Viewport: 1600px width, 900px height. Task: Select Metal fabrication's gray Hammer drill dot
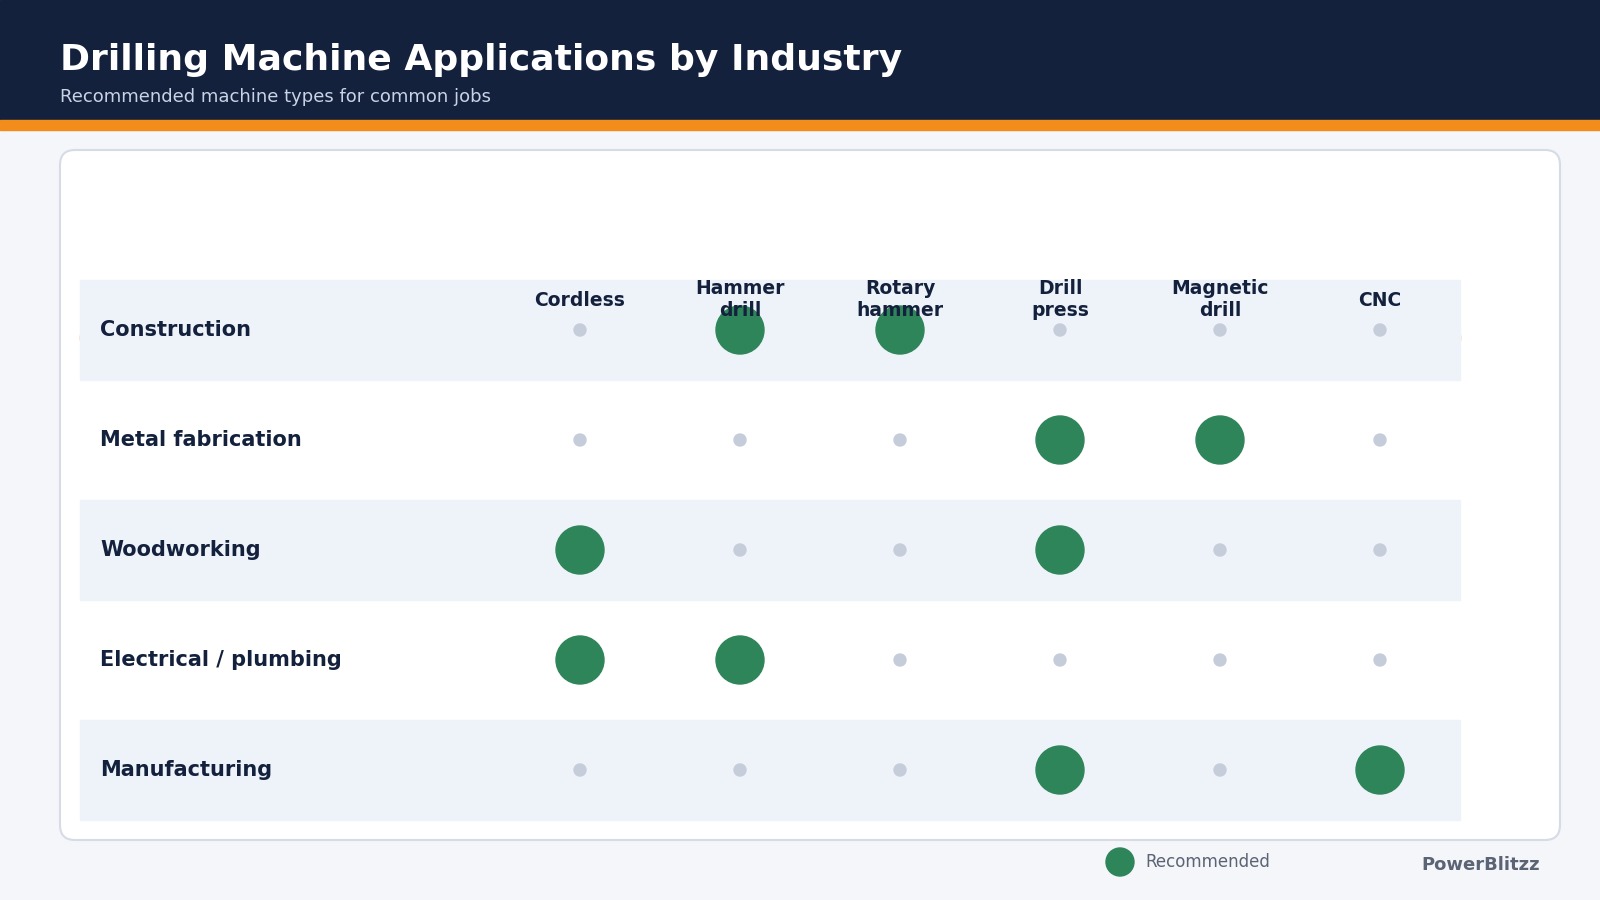coord(740,440)
